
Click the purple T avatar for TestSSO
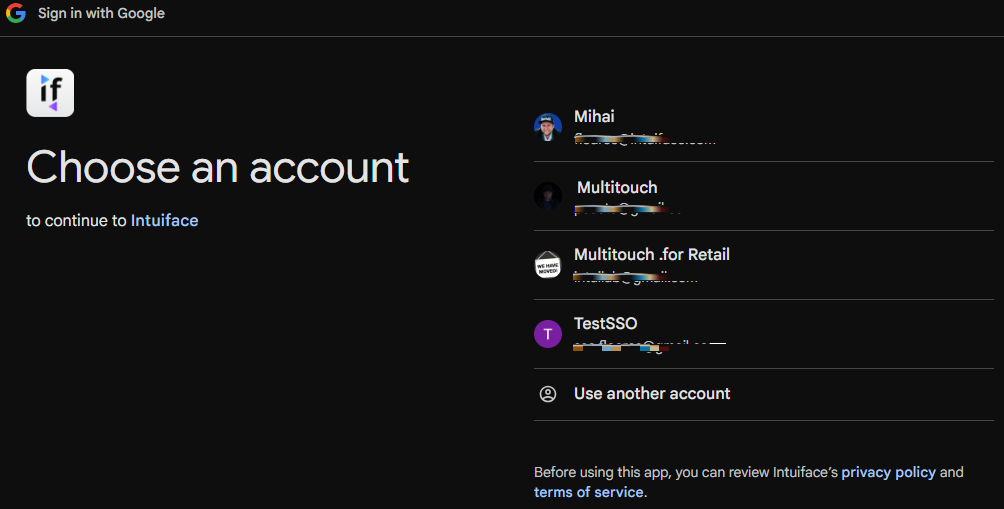[x=547, y=334]
